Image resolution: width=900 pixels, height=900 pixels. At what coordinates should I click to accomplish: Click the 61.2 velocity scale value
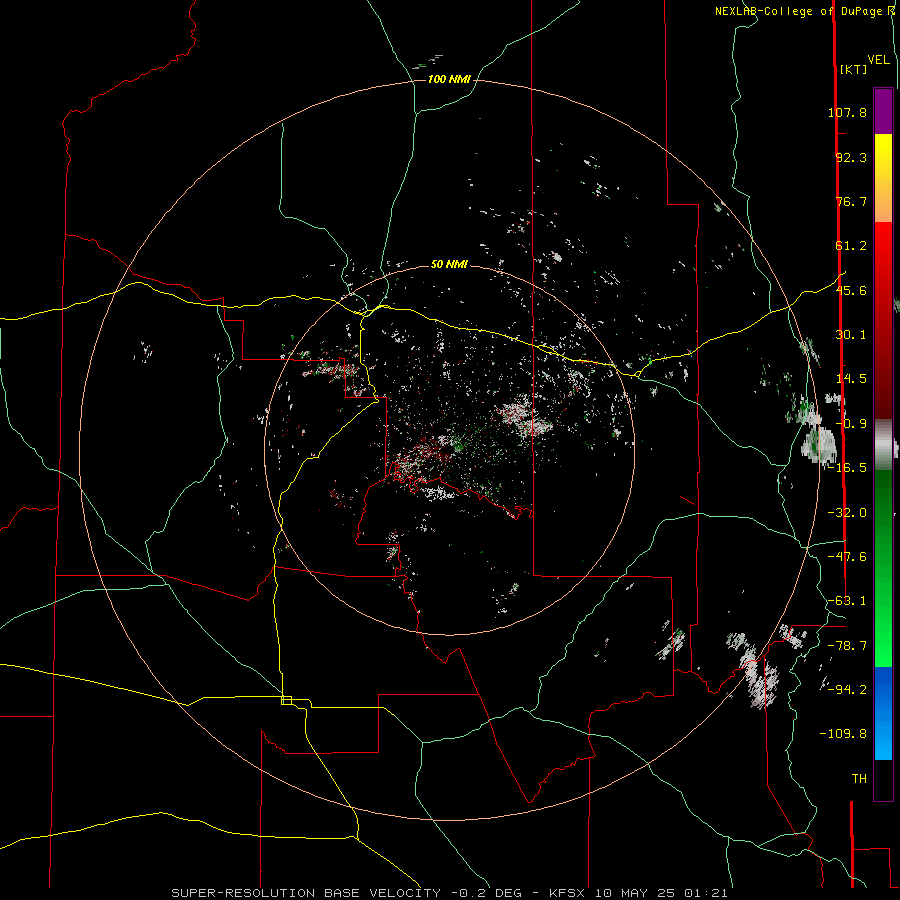click(851, 246)
